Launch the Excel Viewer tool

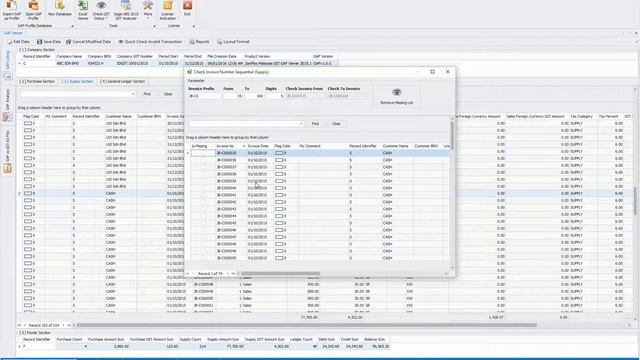point(83,10)
